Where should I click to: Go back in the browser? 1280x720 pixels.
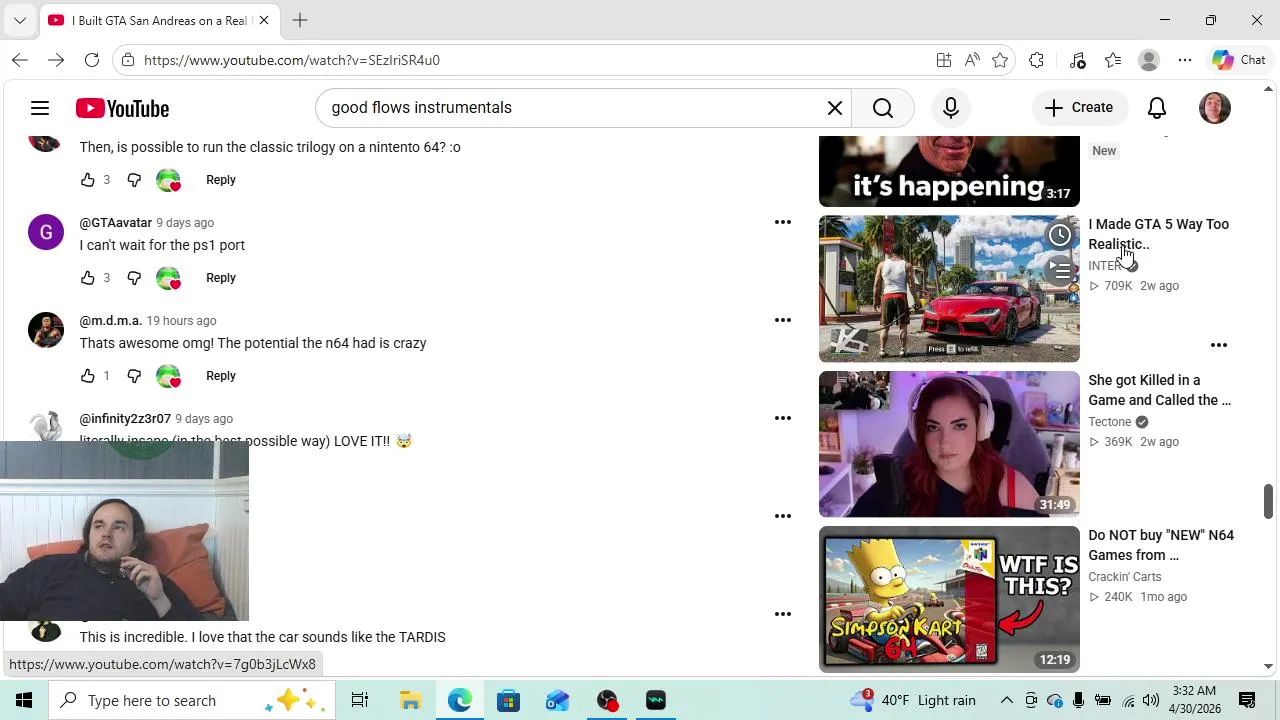coord(20,60)
